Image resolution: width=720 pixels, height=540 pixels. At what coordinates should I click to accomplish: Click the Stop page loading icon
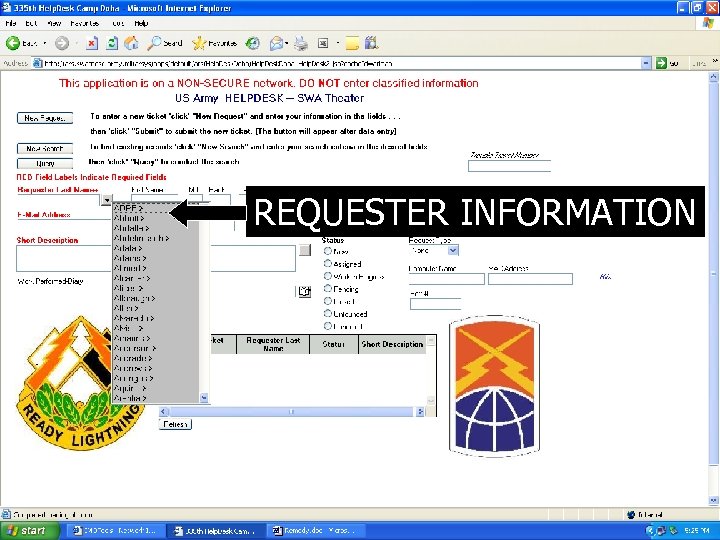(92, 44)
